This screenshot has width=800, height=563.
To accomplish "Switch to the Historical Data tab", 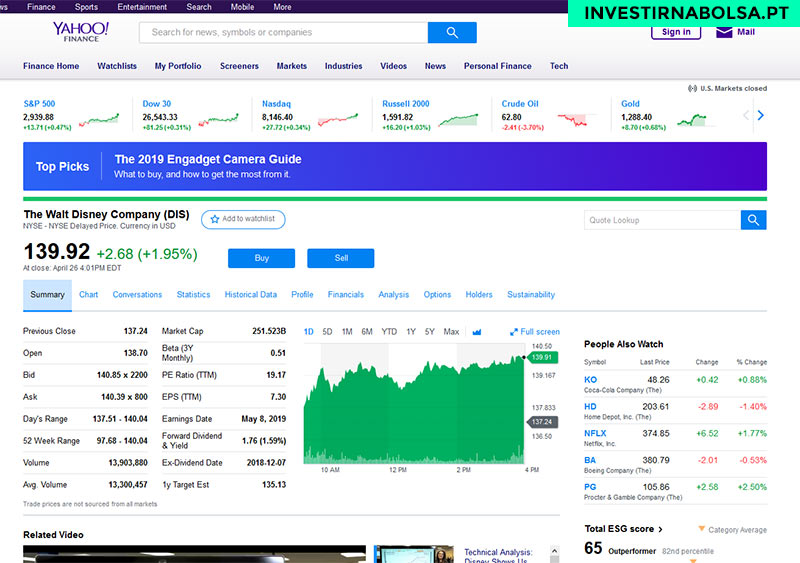I will [x=251, y=295].
